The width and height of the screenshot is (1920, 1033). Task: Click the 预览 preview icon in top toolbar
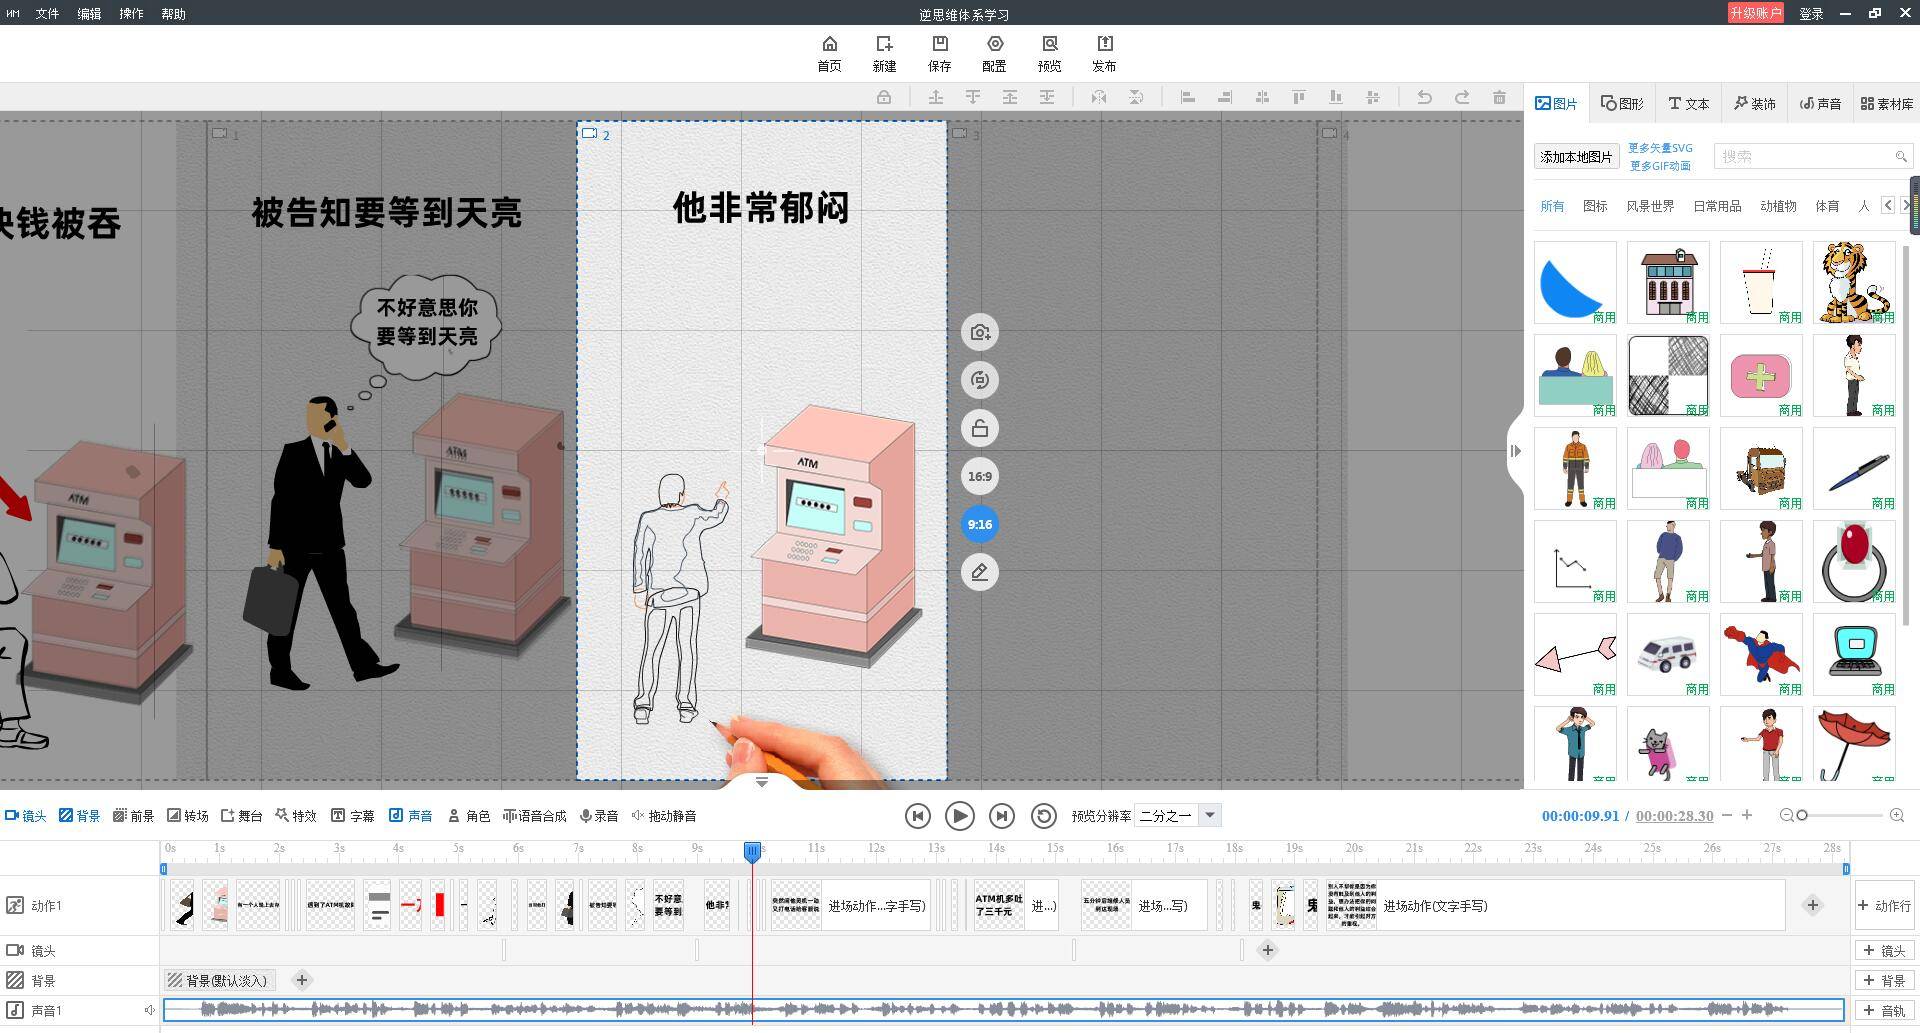tap(1049, 44)
